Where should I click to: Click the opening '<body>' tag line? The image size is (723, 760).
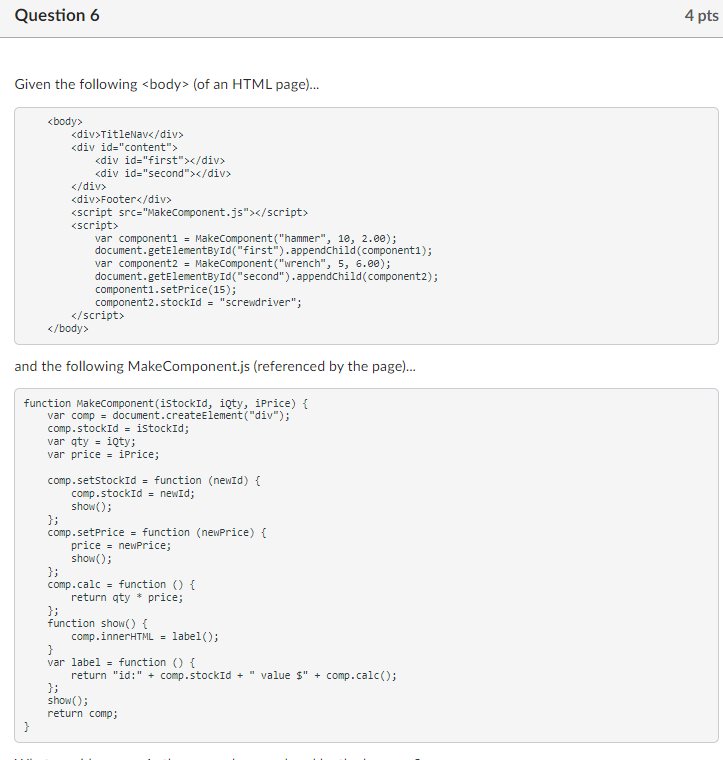point(65,121)
